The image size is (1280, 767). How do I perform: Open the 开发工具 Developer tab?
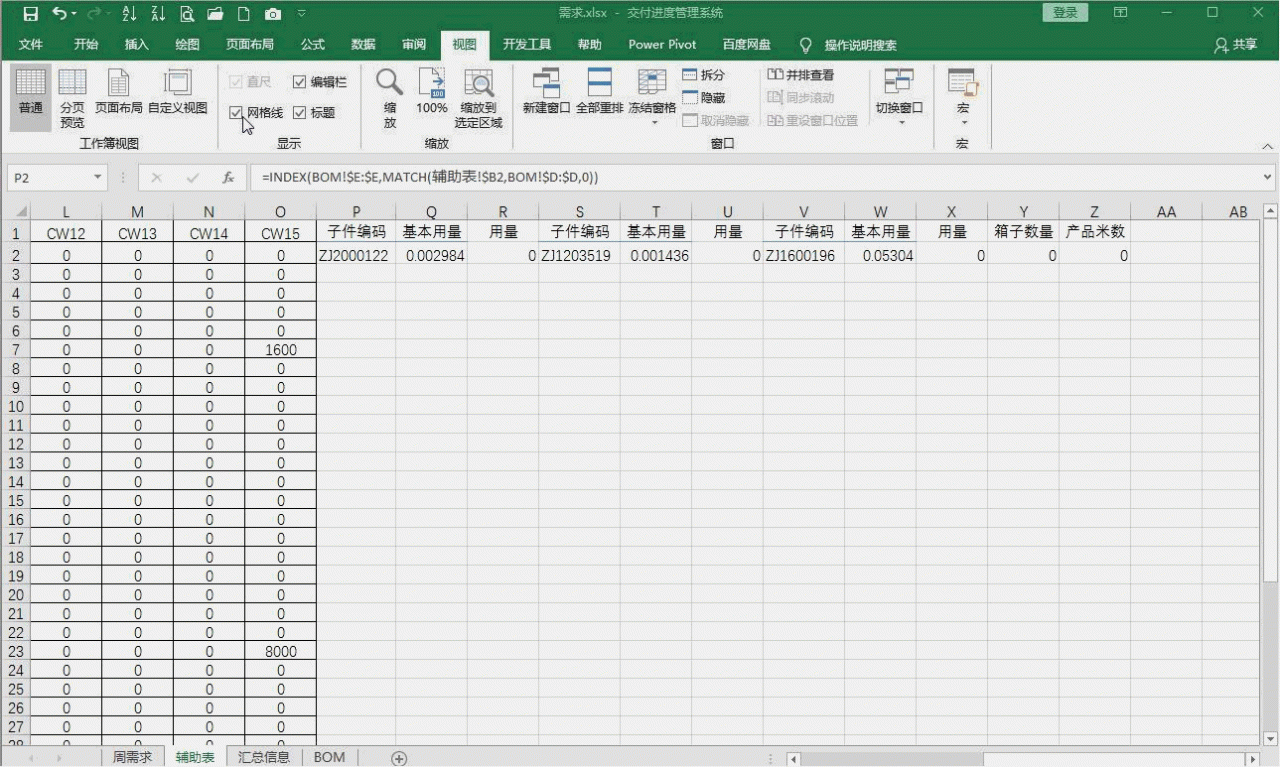tap(527, 45)
